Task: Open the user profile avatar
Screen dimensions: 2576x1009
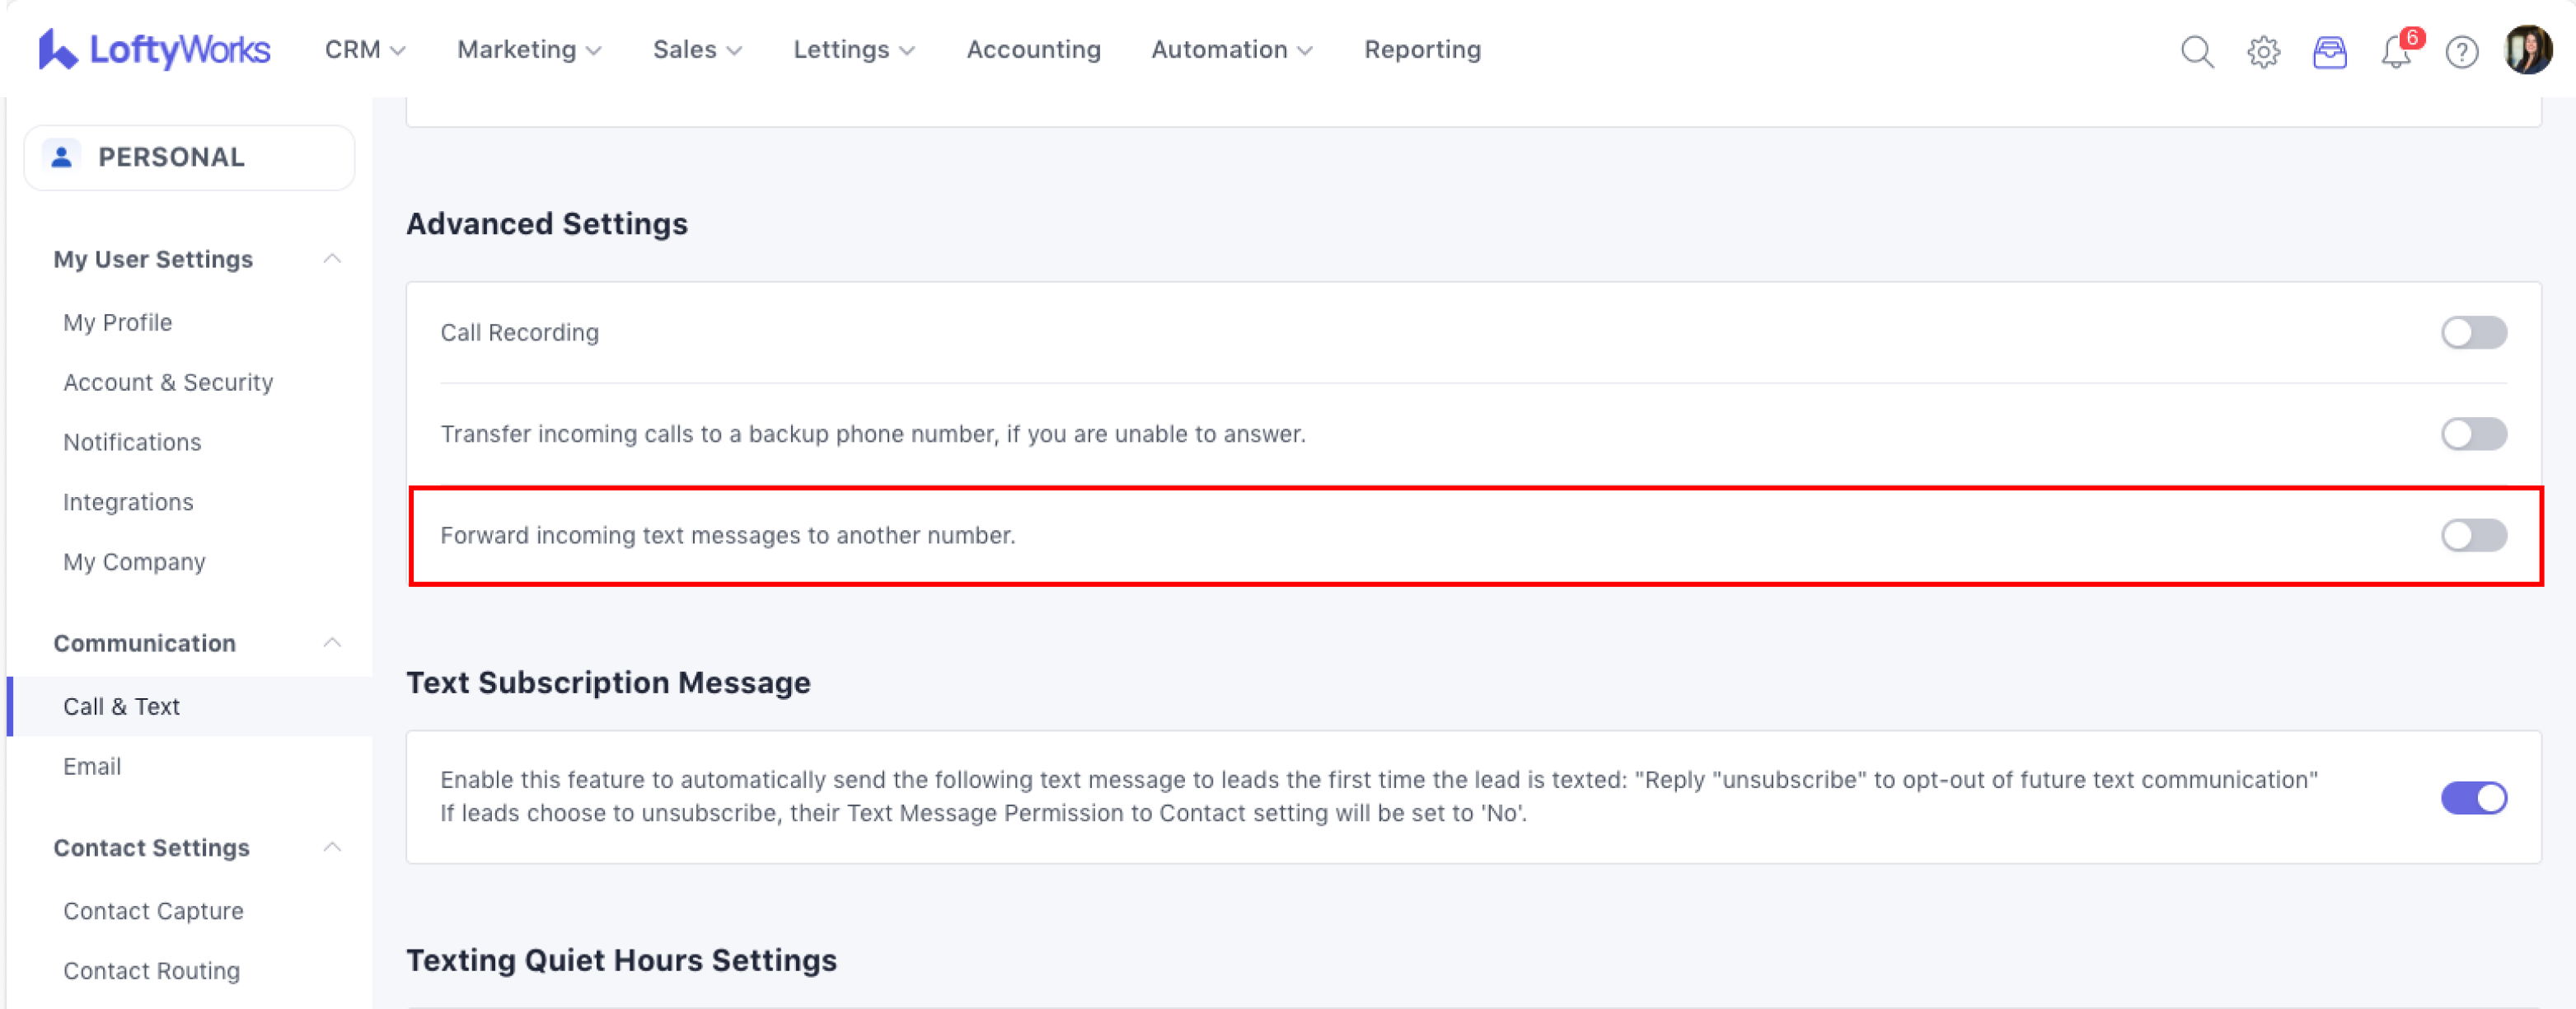Action: pyautogui.click(x=2527, y=49)
